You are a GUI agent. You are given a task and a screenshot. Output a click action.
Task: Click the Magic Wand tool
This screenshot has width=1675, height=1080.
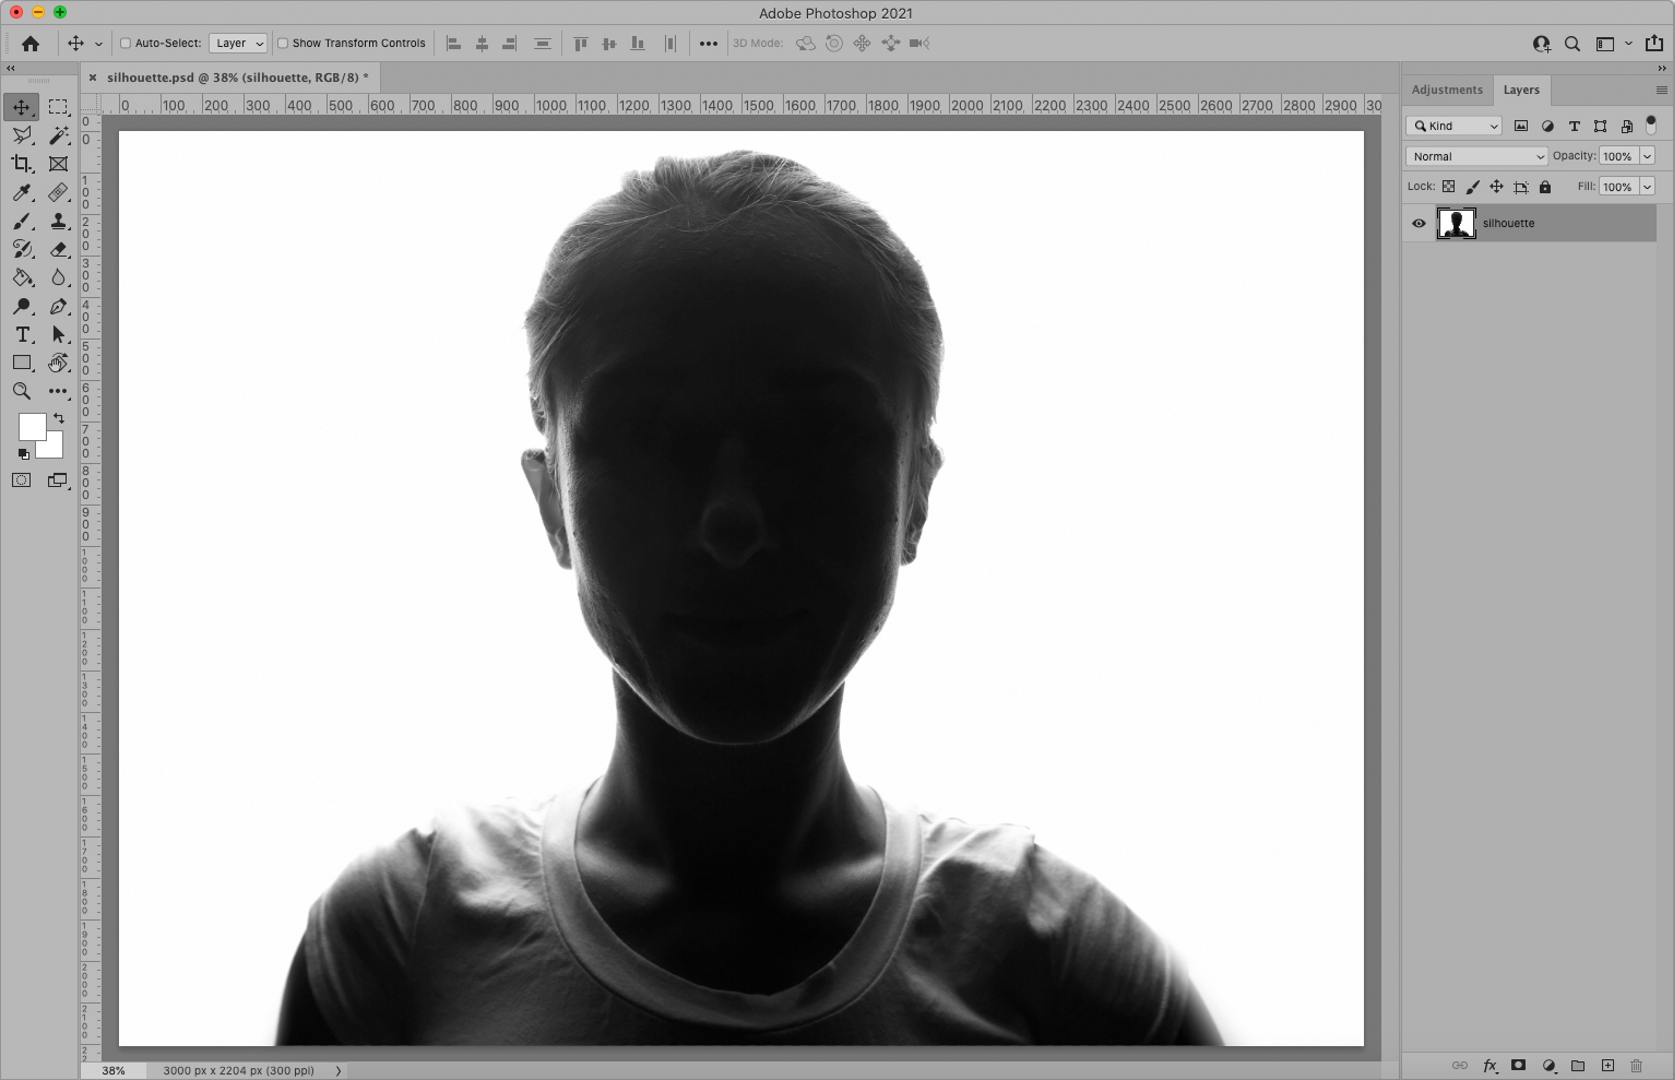click(x=59, y=135)
